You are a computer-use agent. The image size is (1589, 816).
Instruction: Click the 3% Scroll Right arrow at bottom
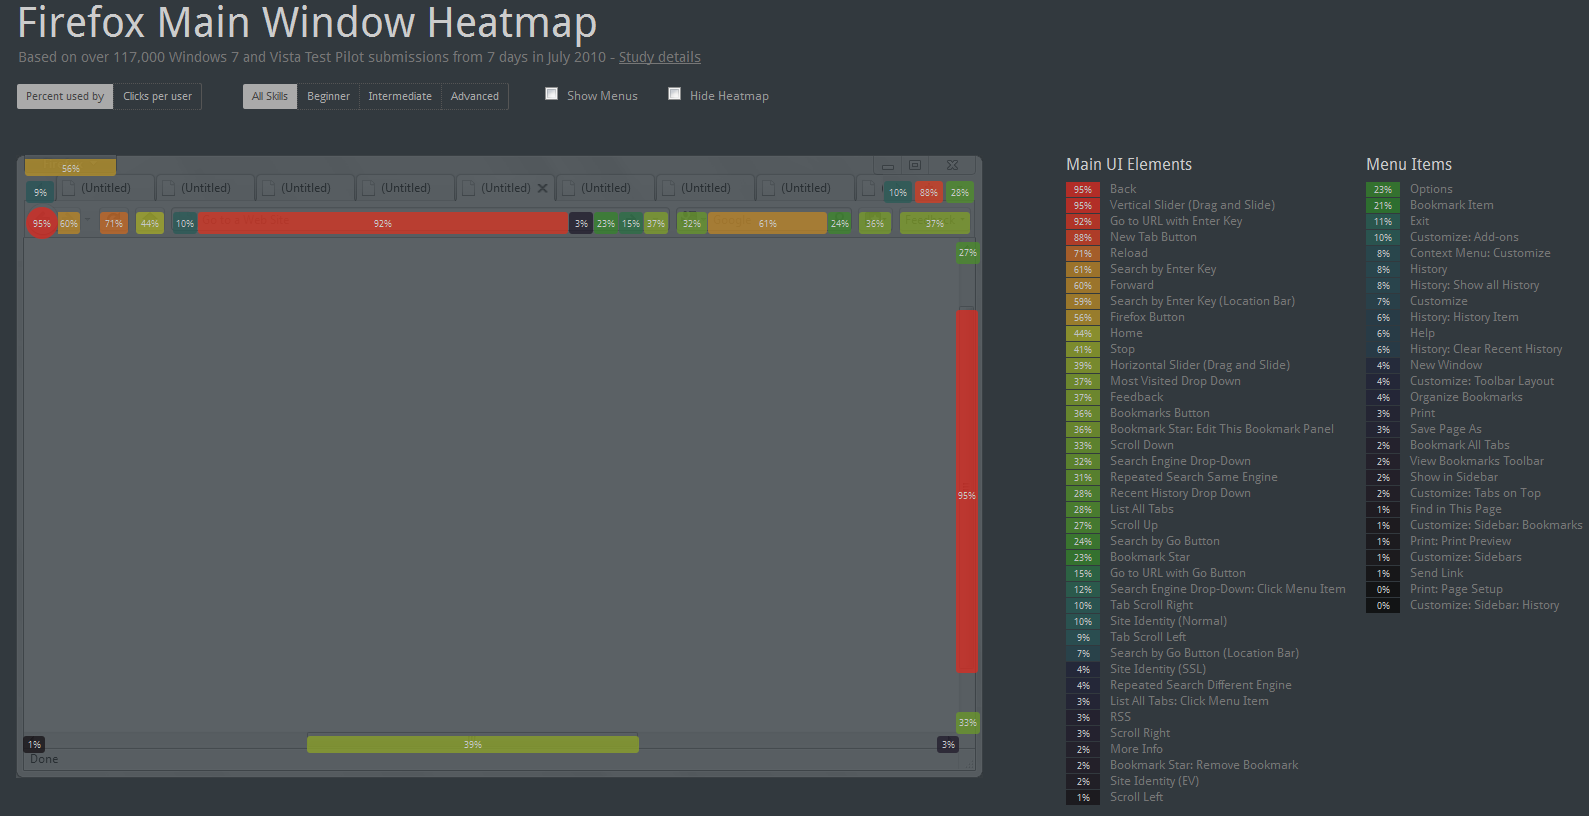click(948, 744)
